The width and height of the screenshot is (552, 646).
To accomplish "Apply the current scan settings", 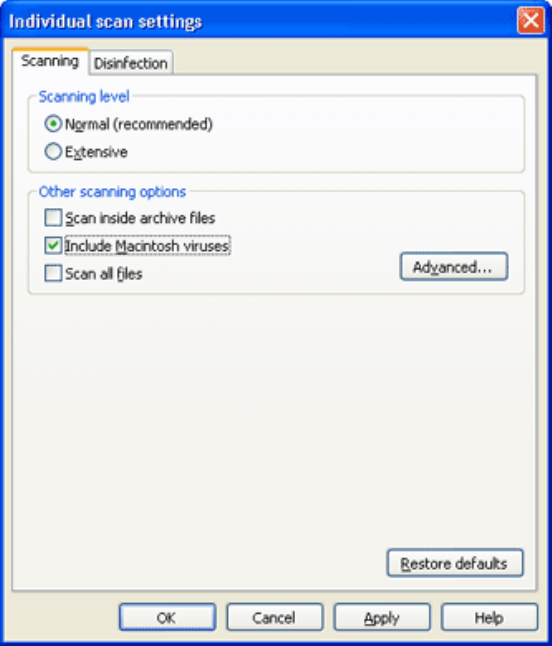I will click(382, 617).
